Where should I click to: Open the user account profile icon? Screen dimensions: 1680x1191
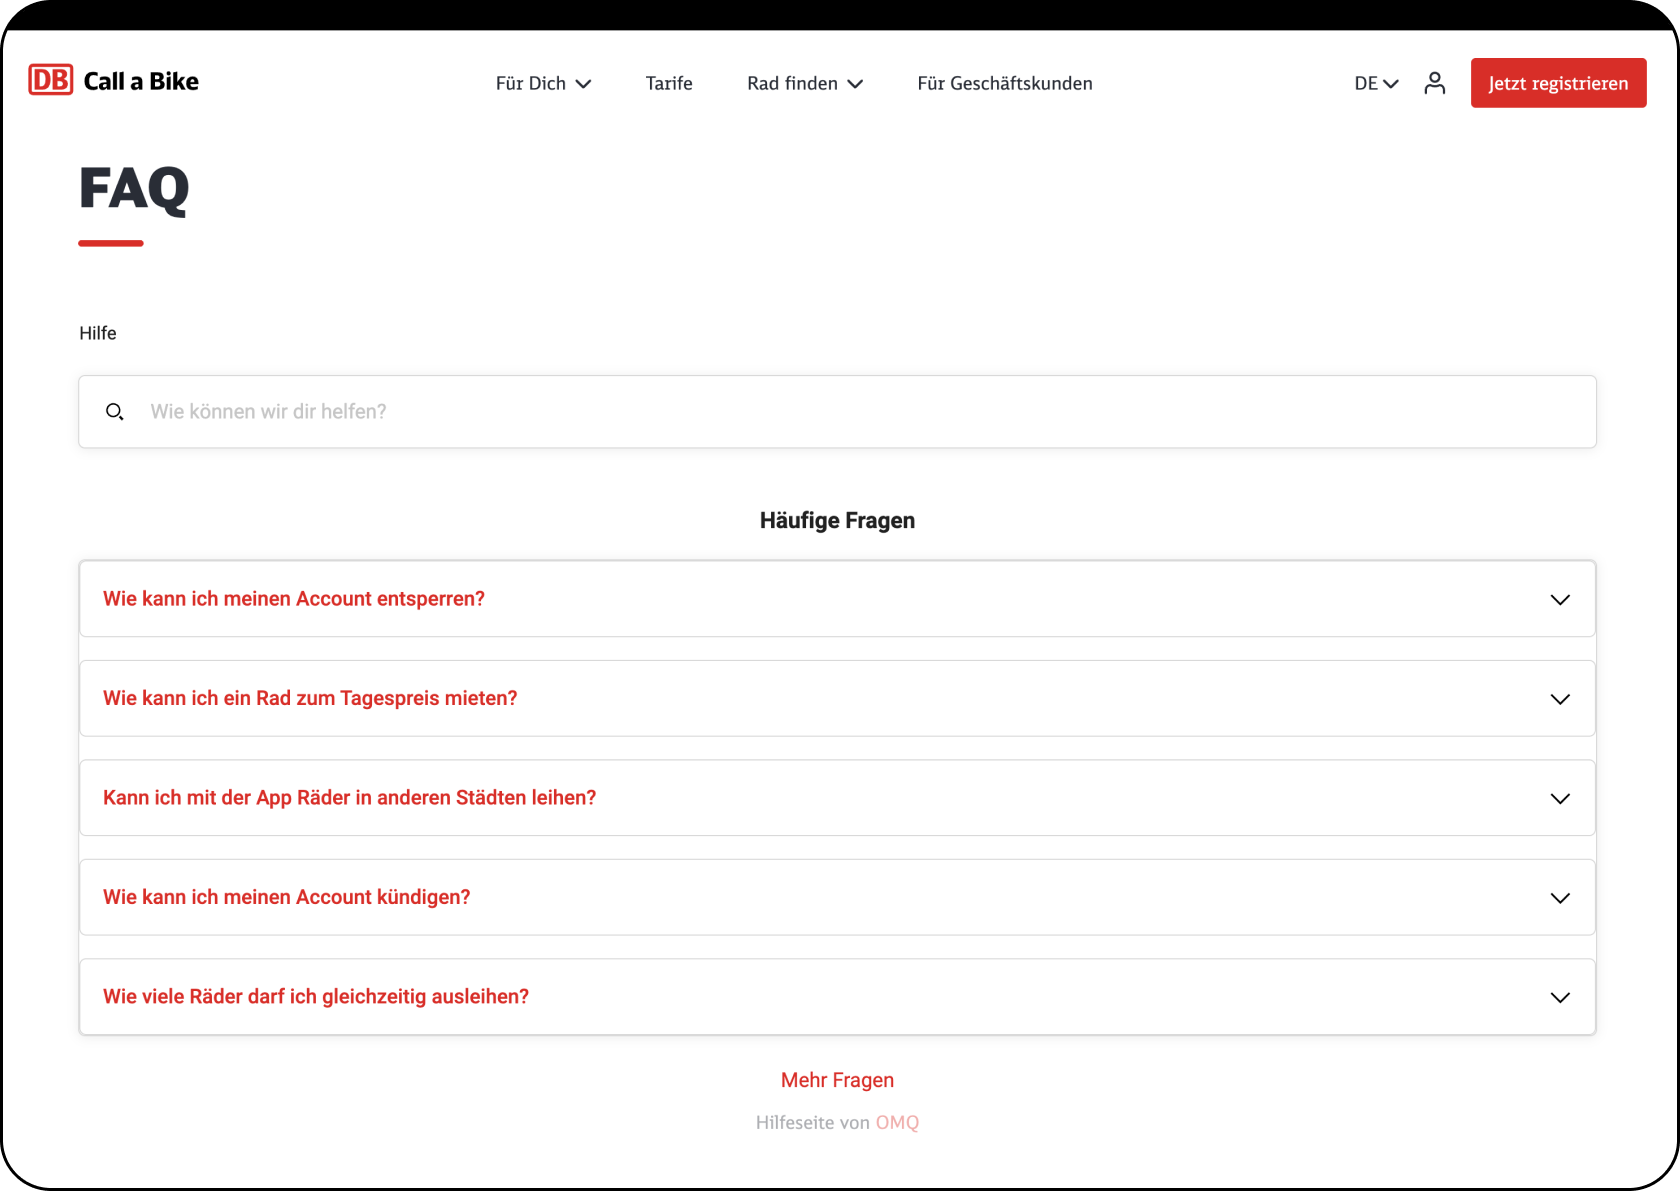pos(1434,83)
